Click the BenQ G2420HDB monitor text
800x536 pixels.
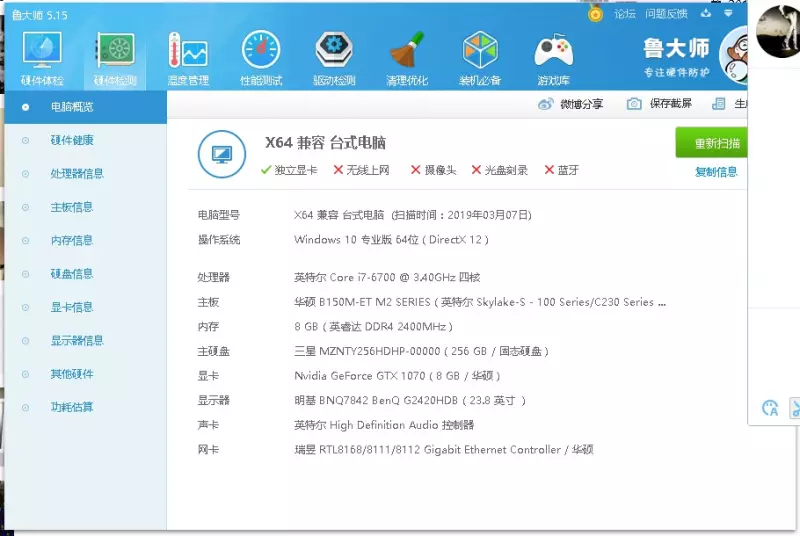click(x=410, y=400)
